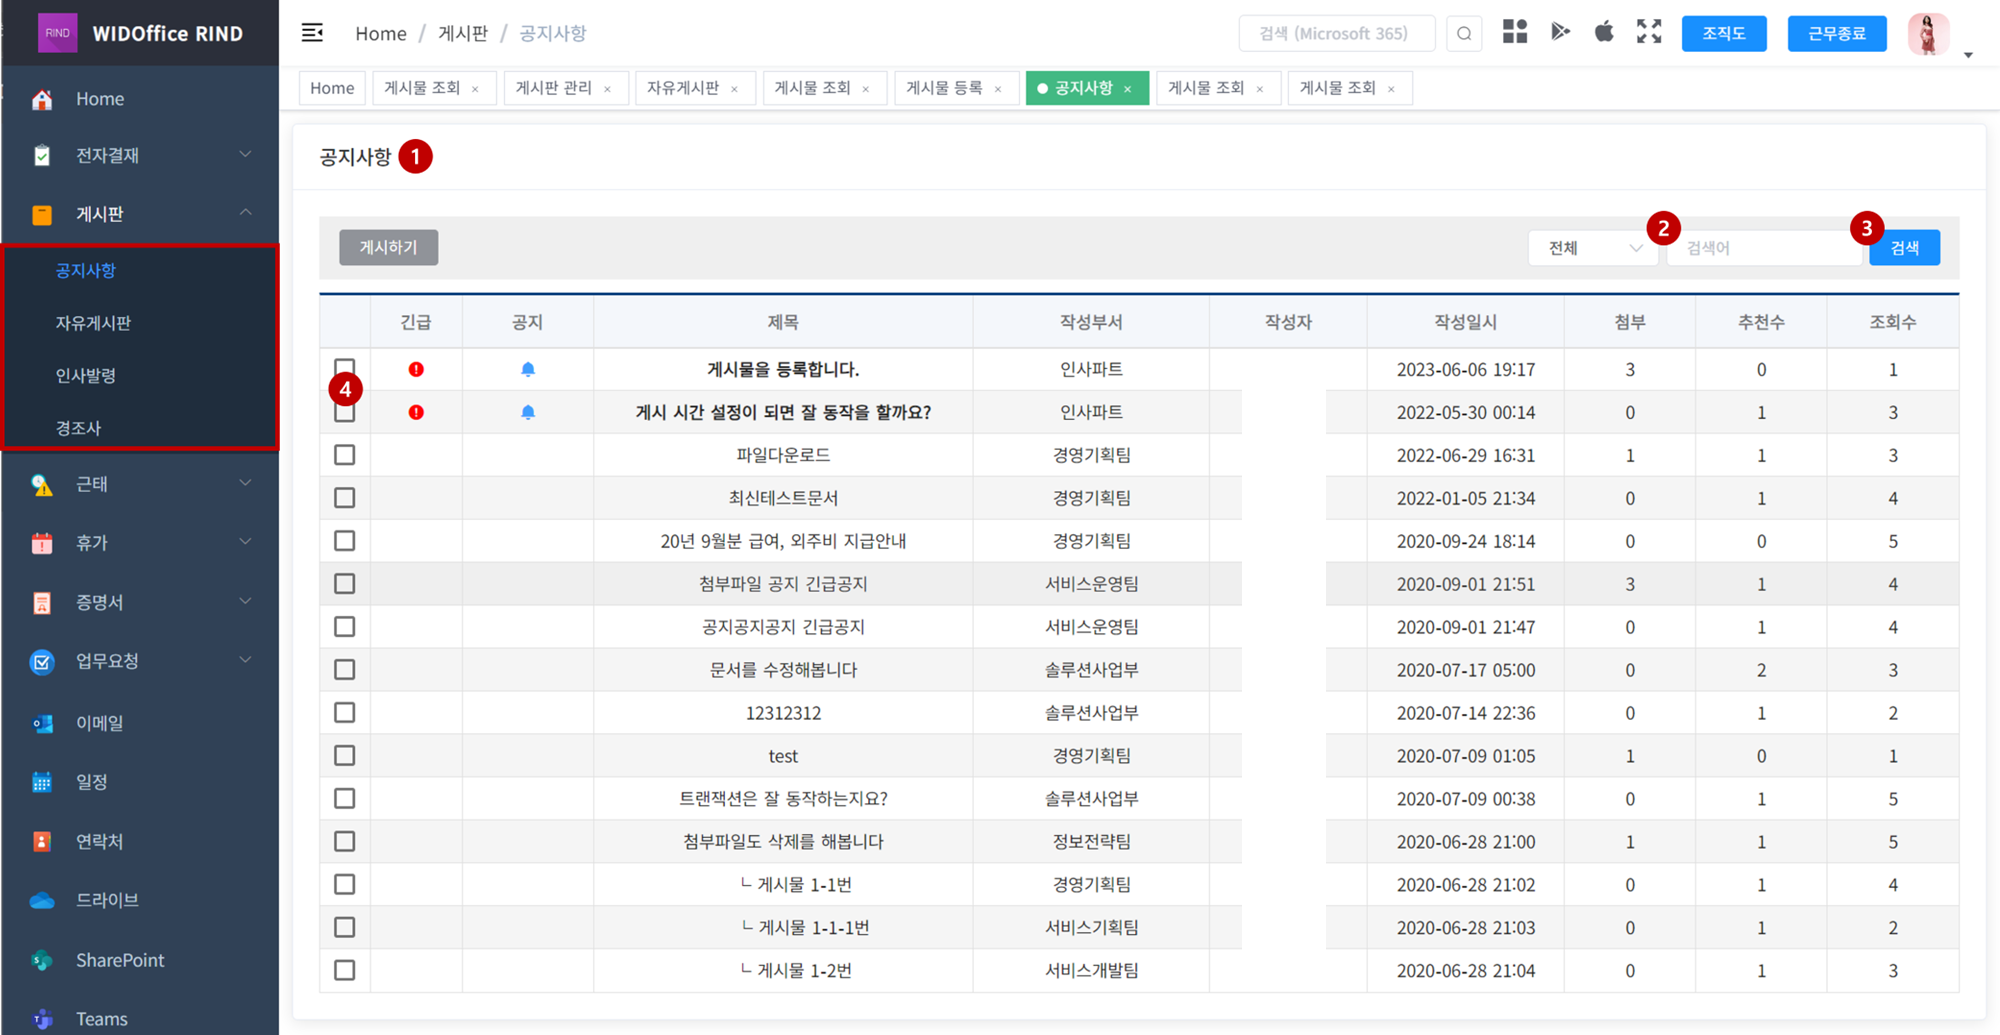The image size is (2000, 1035).
Task: Open the 전체 search filter dropdown
Action: 1592,248
